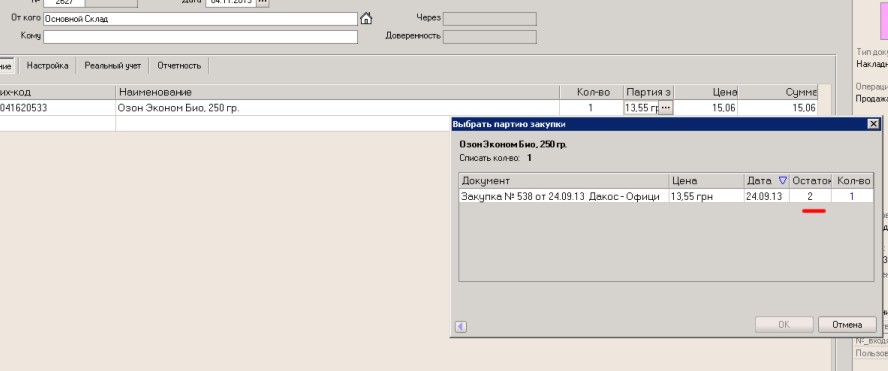Image resolution: width=888 pixels, height=371 pixels.
Task: Sort by Наименование column header
Action: (x=338, y=92)
